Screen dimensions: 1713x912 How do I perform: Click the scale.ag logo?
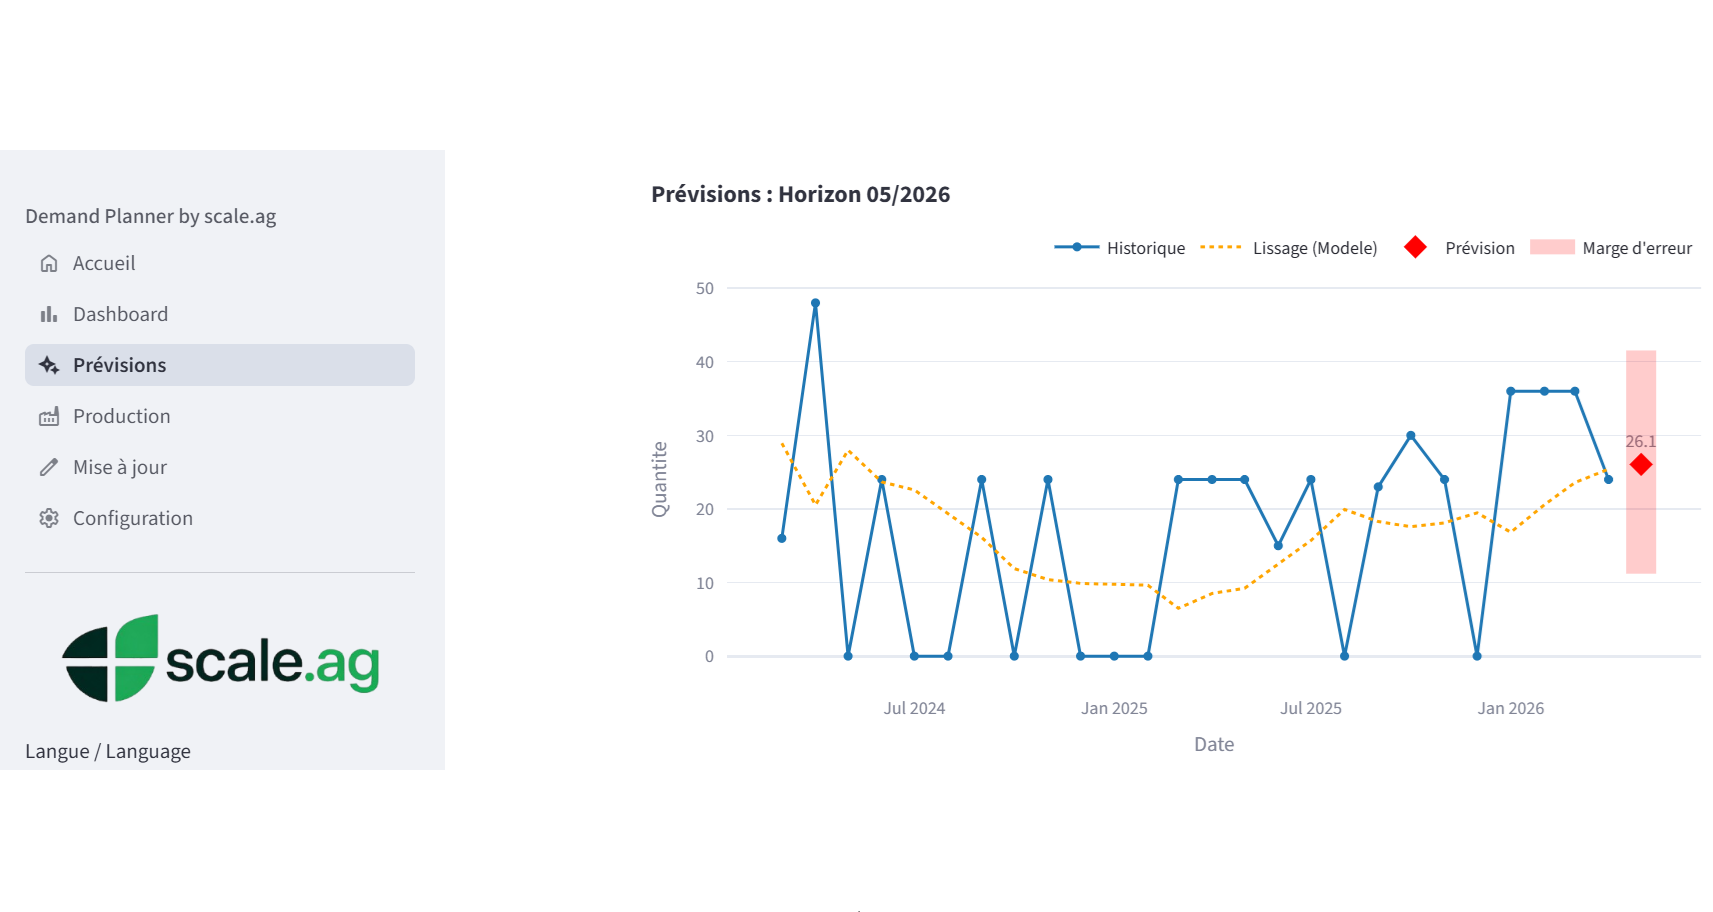point(221,658)
